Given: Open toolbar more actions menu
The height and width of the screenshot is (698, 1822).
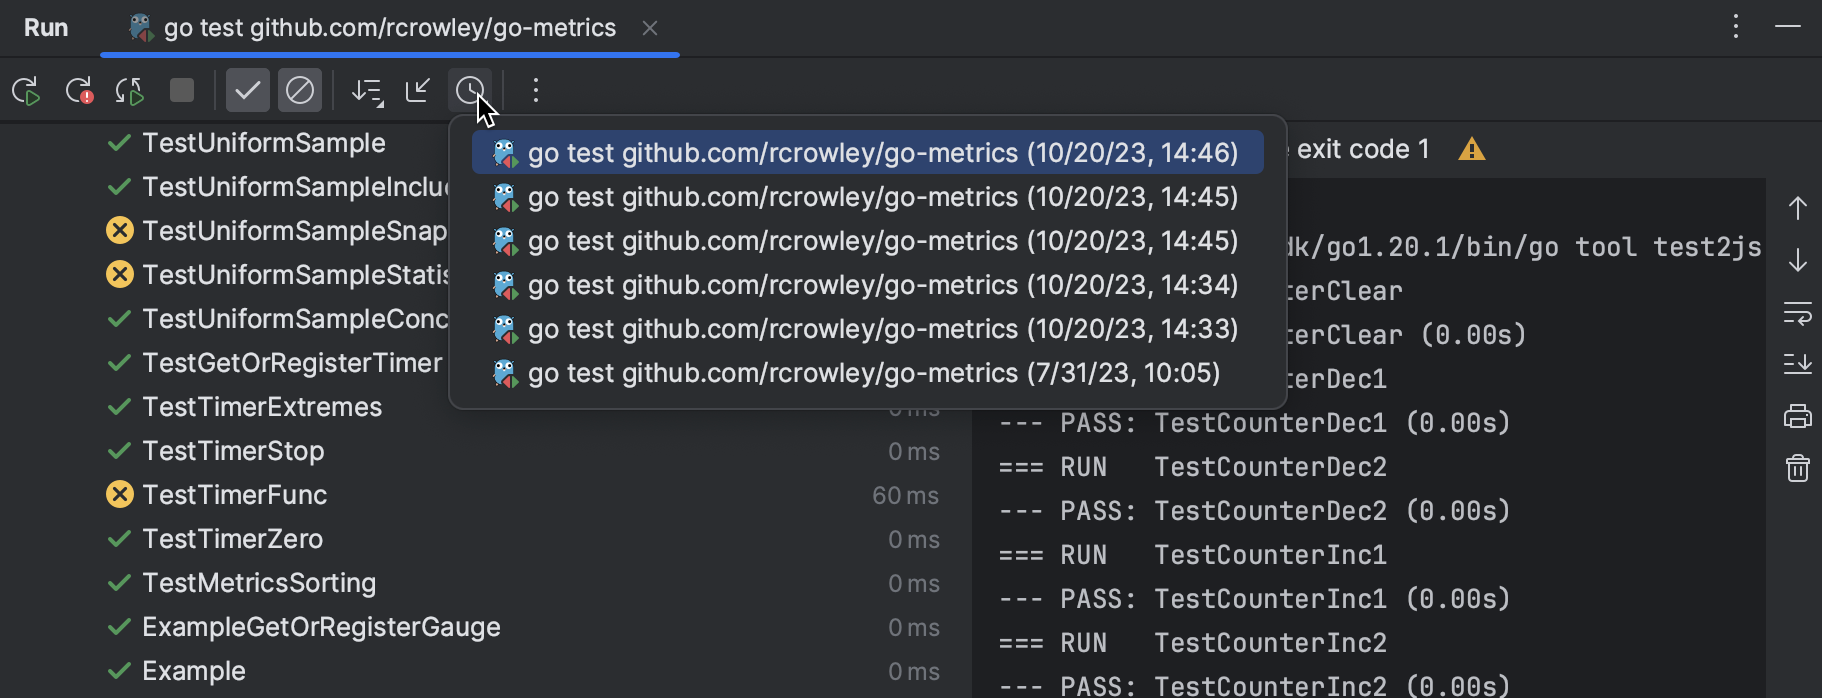Looking at the screenshot, I should (536, 91).
